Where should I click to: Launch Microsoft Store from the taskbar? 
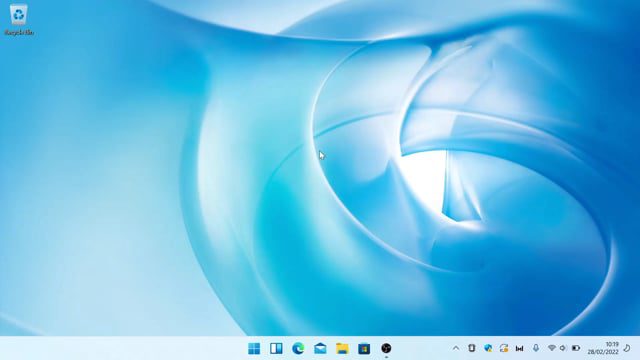[364, 348]
